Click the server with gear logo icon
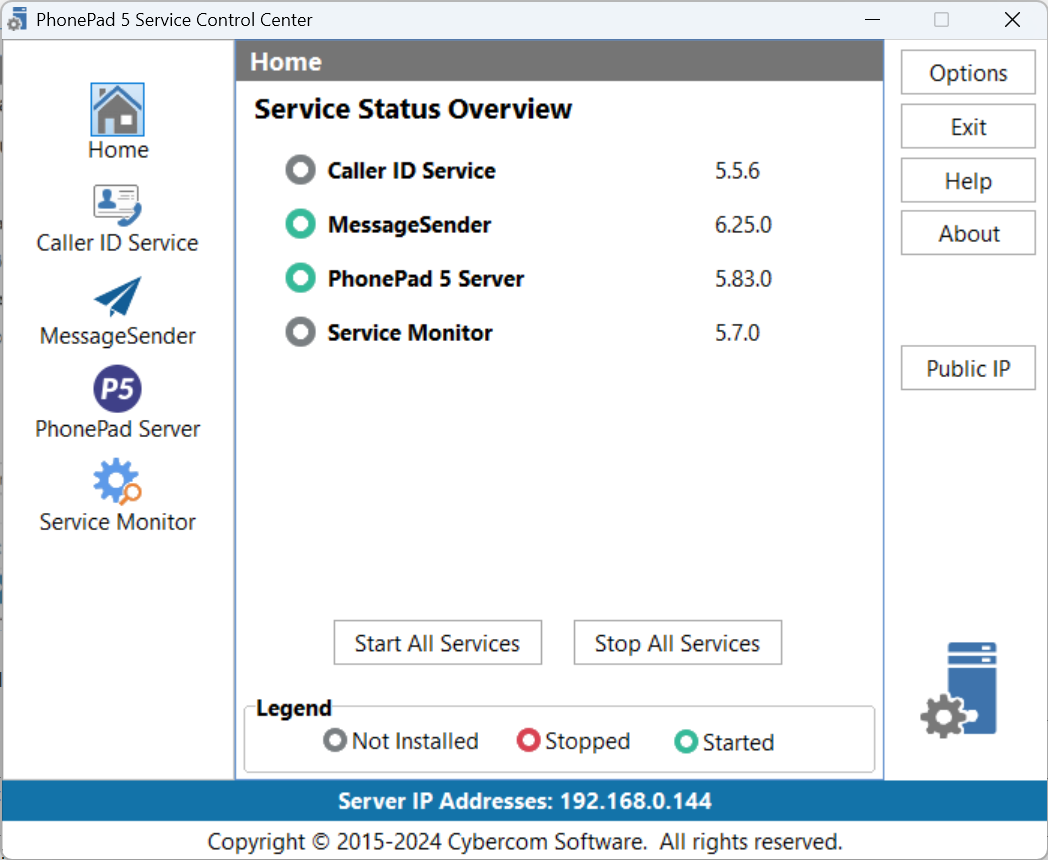The height and width of the screenshot is (860, 1048). pyautogui.click(x=959, y=690)
